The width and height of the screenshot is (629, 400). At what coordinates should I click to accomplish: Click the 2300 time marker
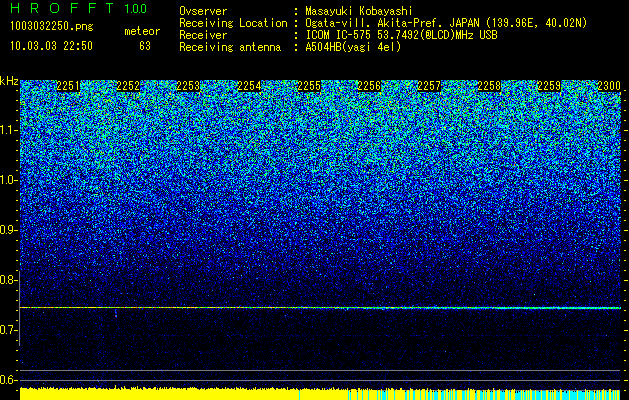point(609,86)
